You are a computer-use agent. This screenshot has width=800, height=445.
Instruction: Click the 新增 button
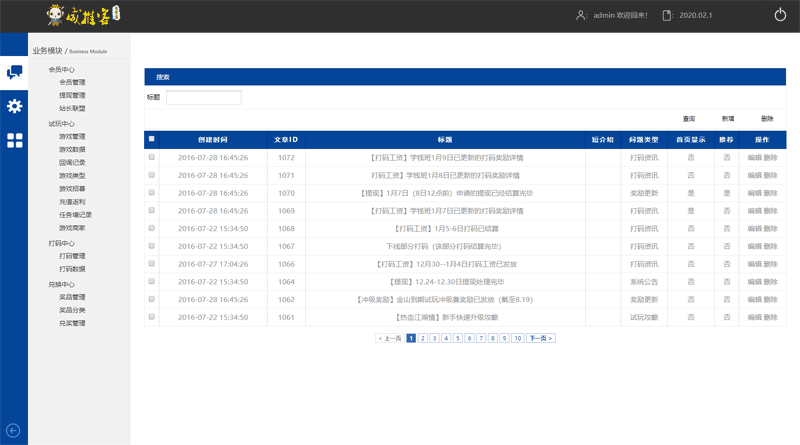tap(728, 118)
